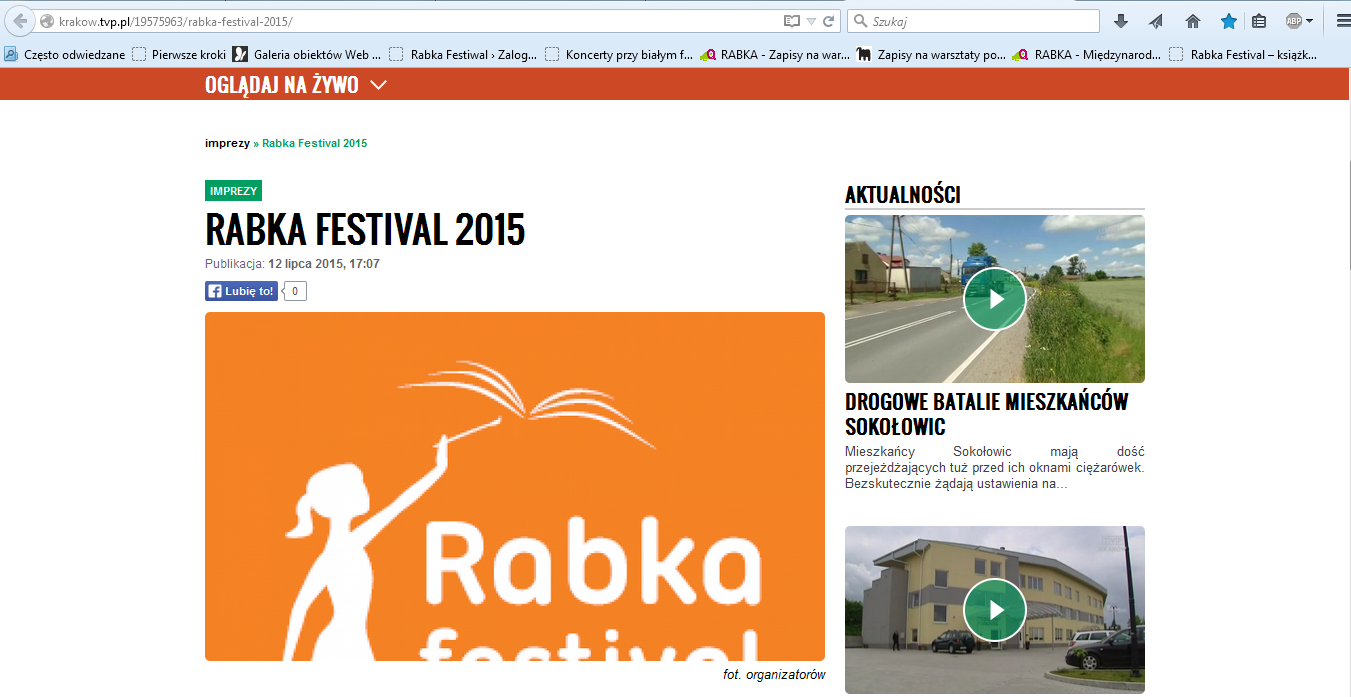Open Zapisy na warsztaty po... bookmark

tap(931, 55)
